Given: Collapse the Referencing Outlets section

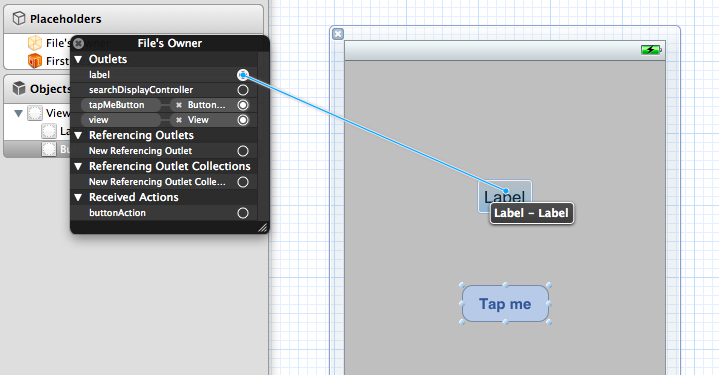Looking at the screenshot, I should pyautogui.click(x=78, y=135).
